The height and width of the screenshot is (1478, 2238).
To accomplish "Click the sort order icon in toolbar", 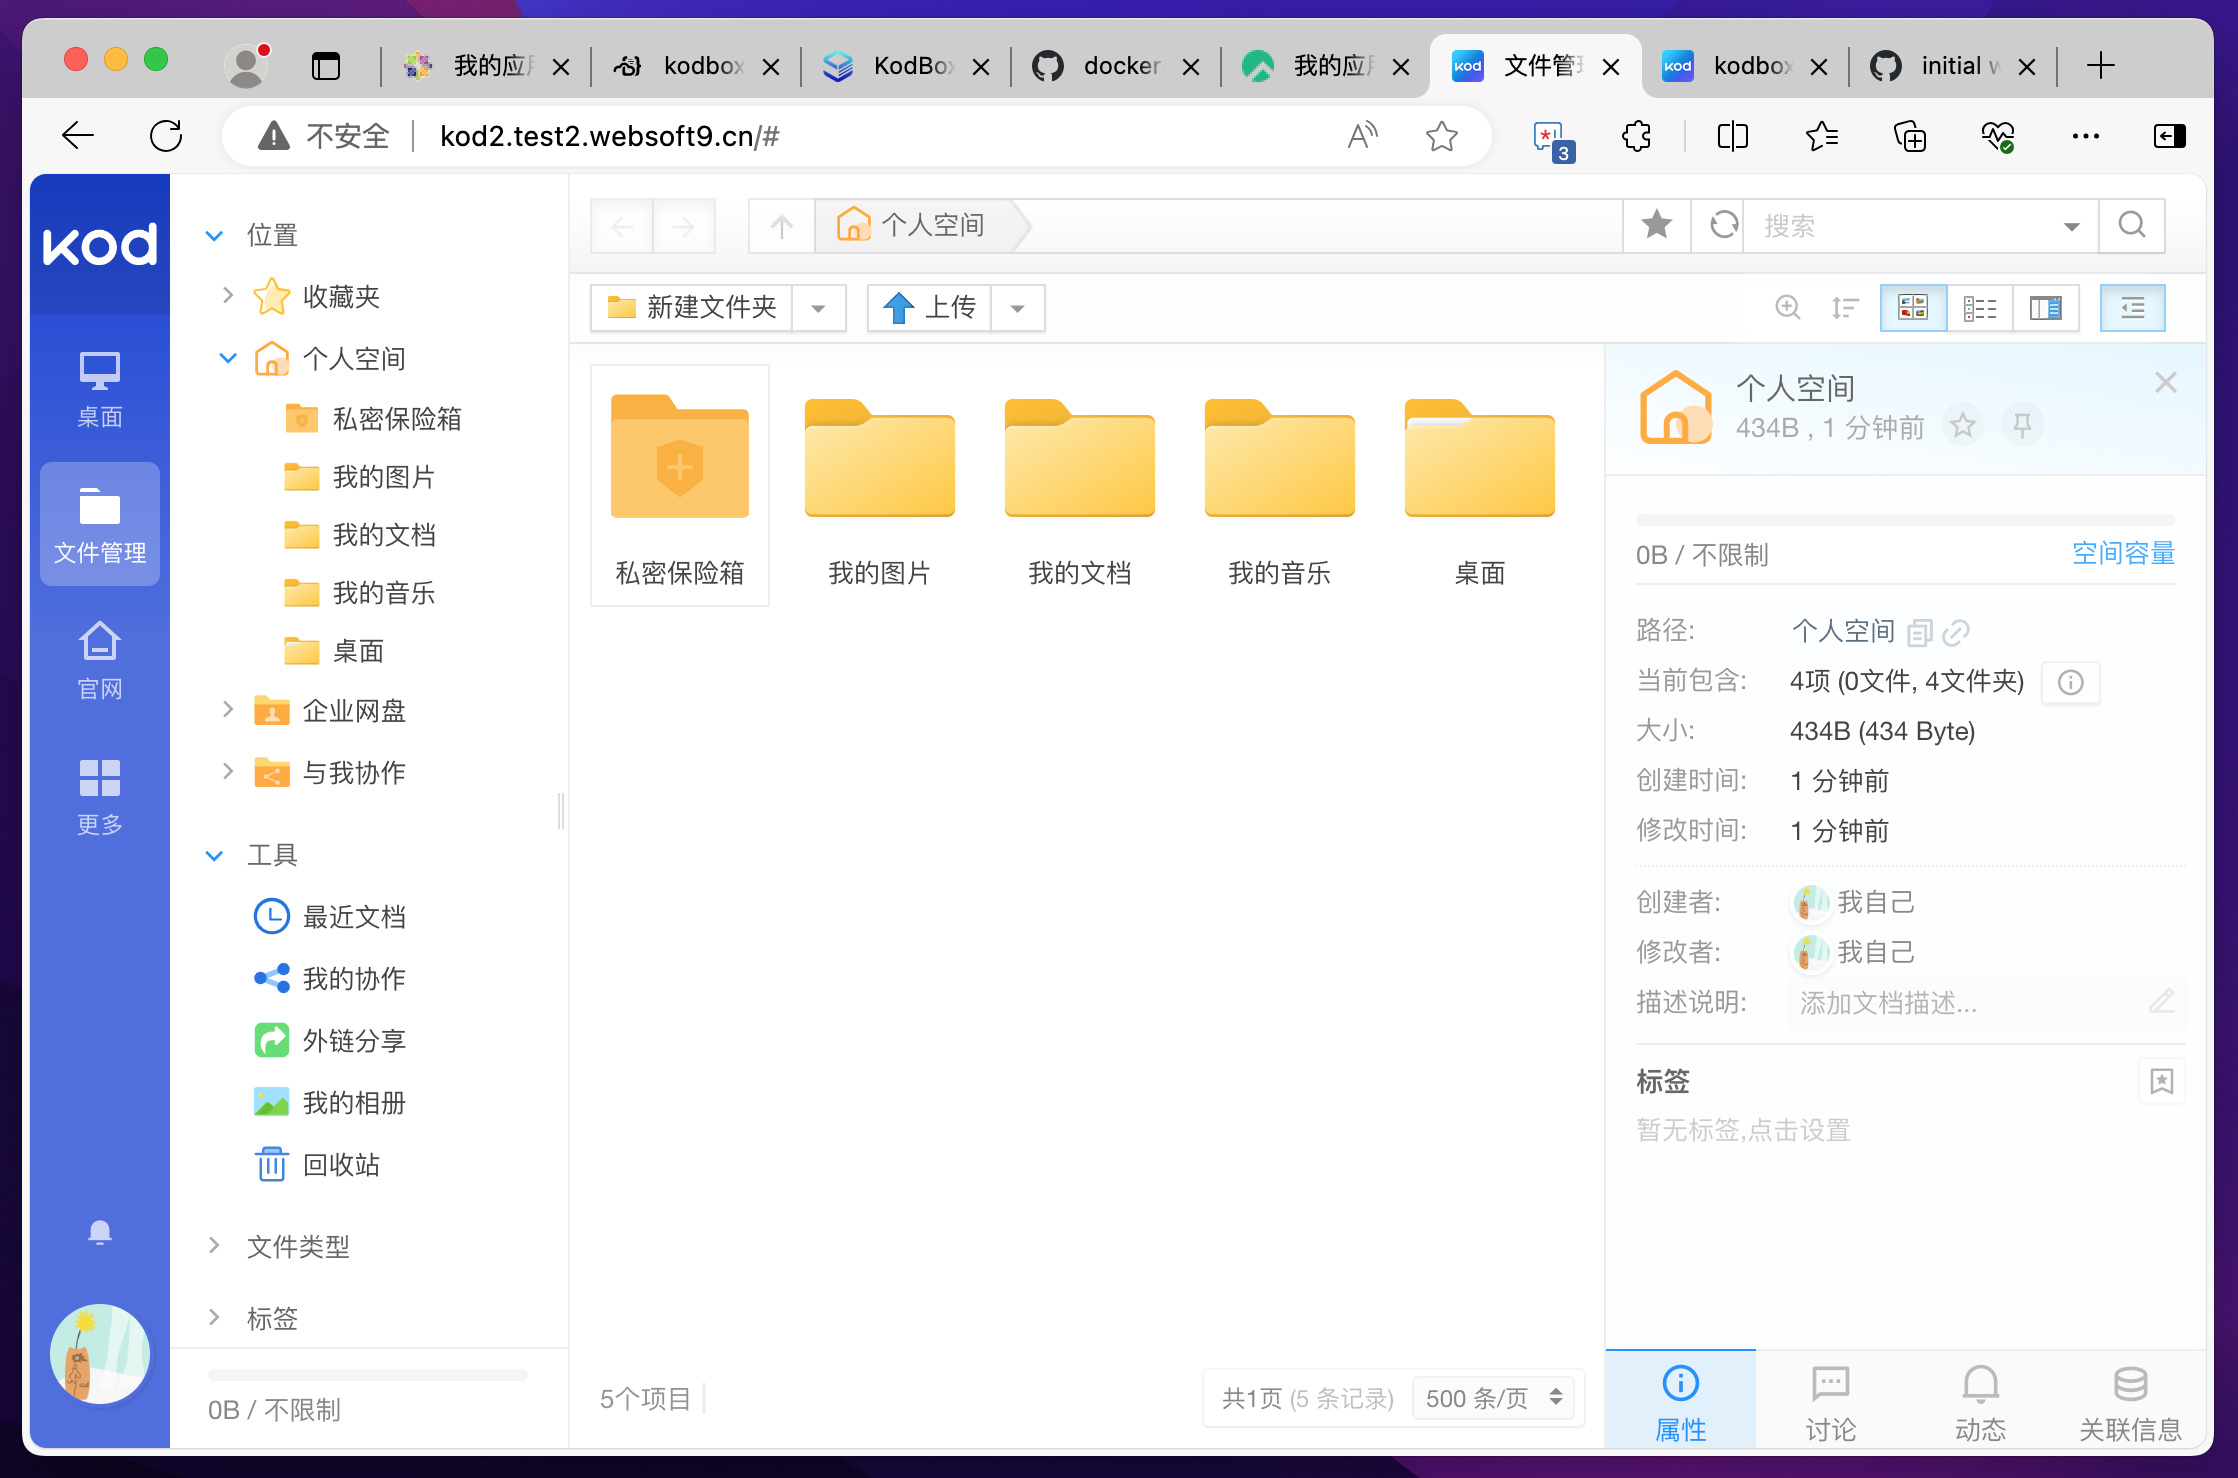I will [x=1844, y=308].
